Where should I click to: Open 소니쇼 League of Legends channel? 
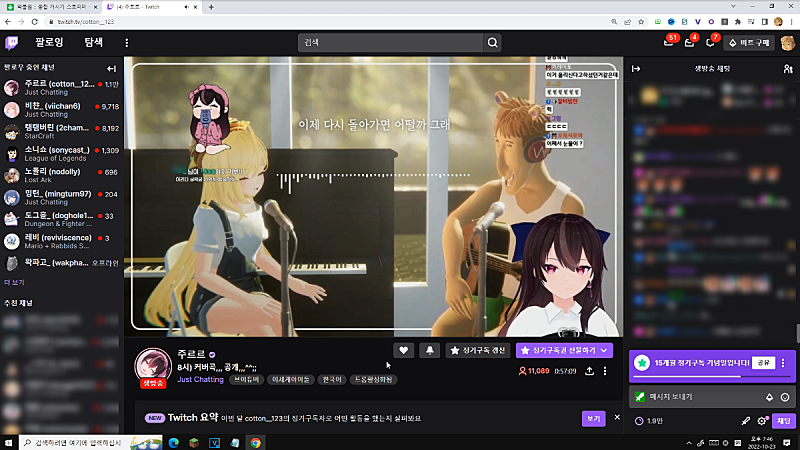[x=62, y=154]
